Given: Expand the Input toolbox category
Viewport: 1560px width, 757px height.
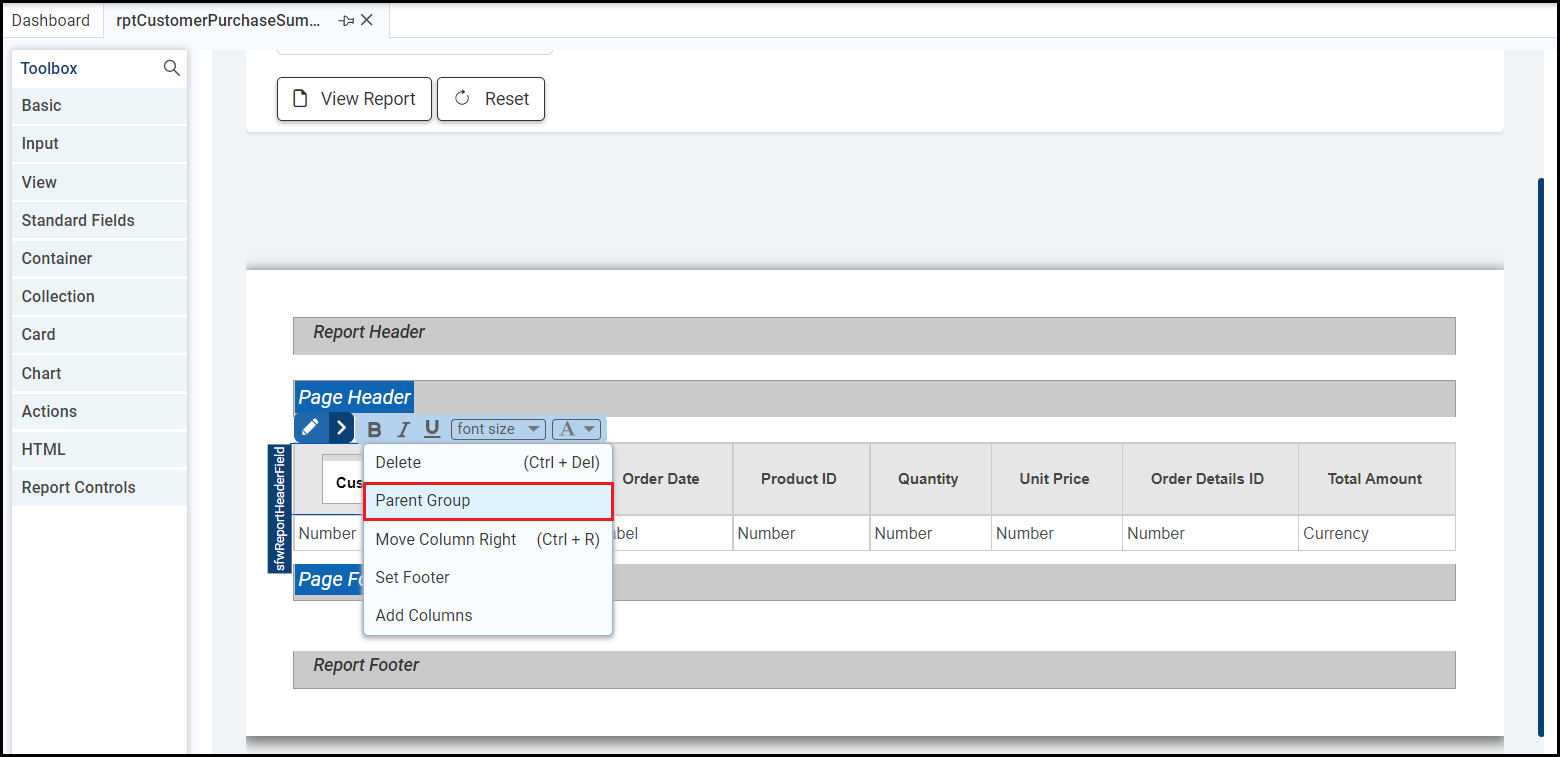Looking at the screenshot, I should click(x=99, y=144).
